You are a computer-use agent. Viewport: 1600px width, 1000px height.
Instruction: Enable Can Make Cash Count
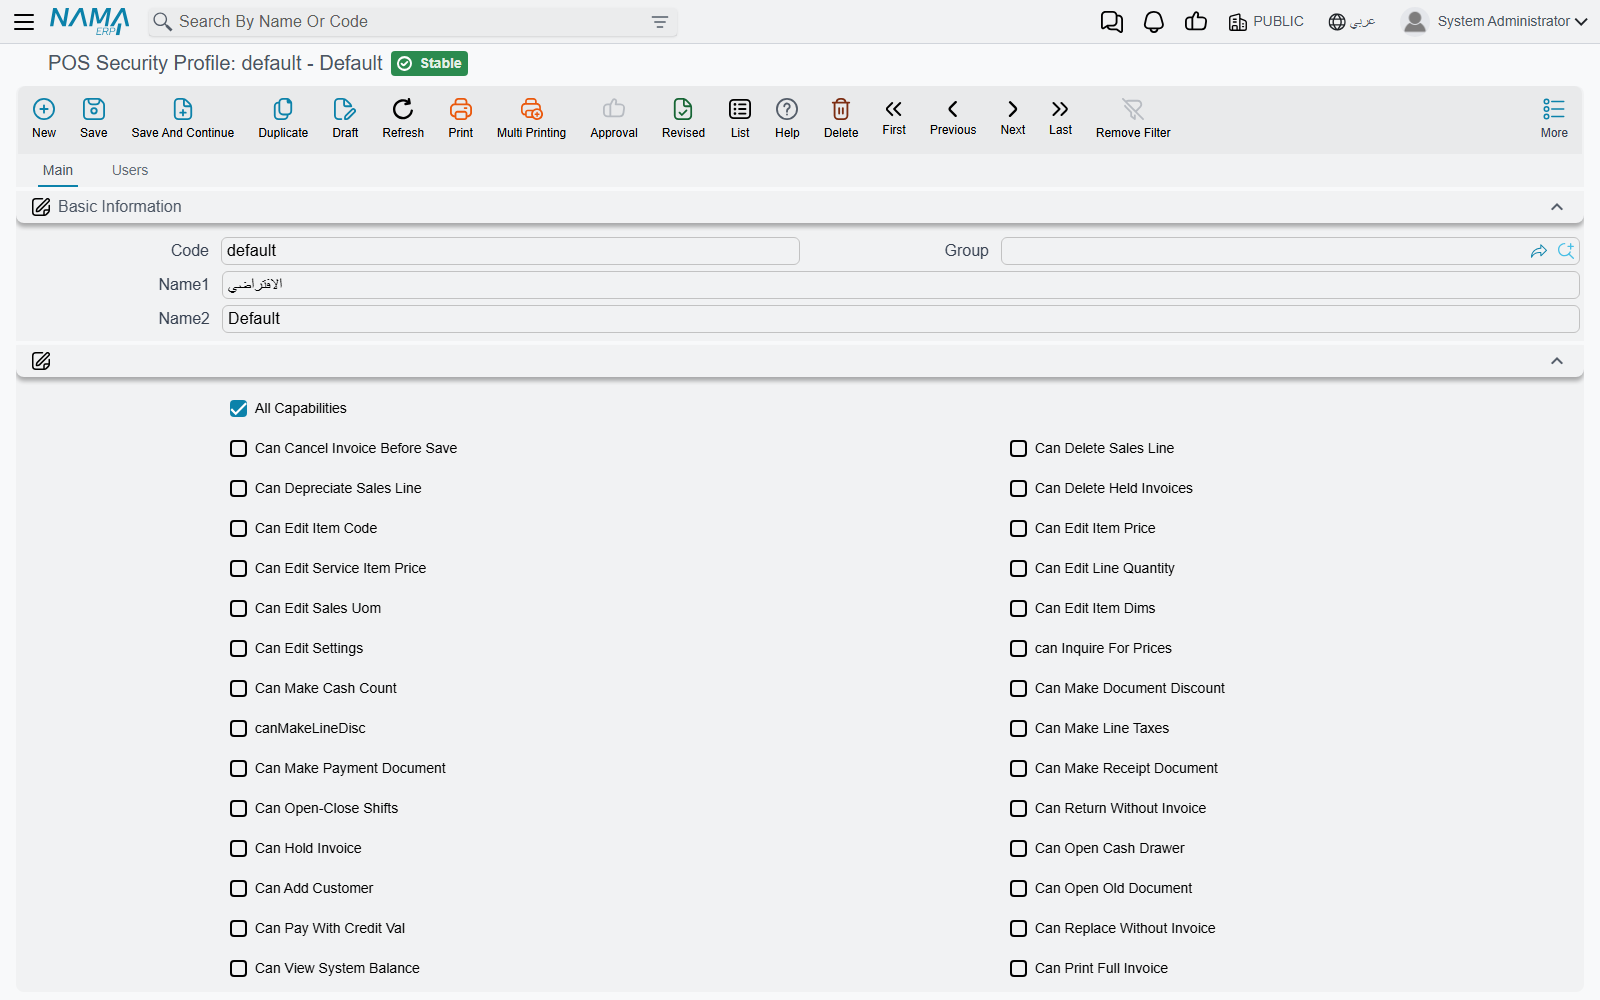coord(238,688)
